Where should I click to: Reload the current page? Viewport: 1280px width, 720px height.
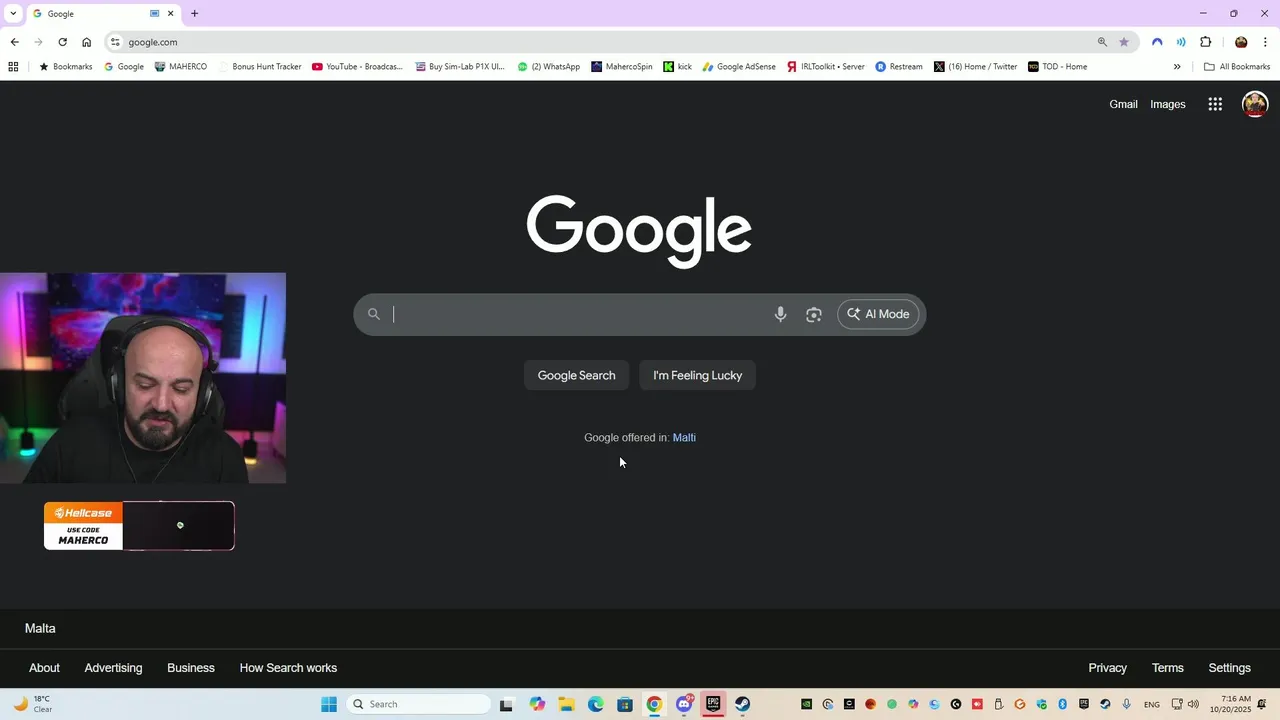[x=62, y=42]
